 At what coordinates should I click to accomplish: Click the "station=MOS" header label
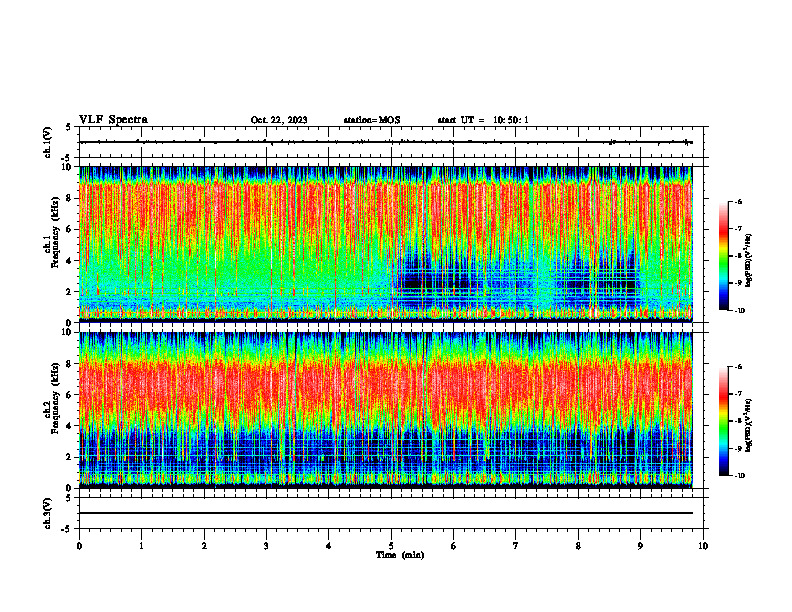pyautogui.click(x=372, y=120)
